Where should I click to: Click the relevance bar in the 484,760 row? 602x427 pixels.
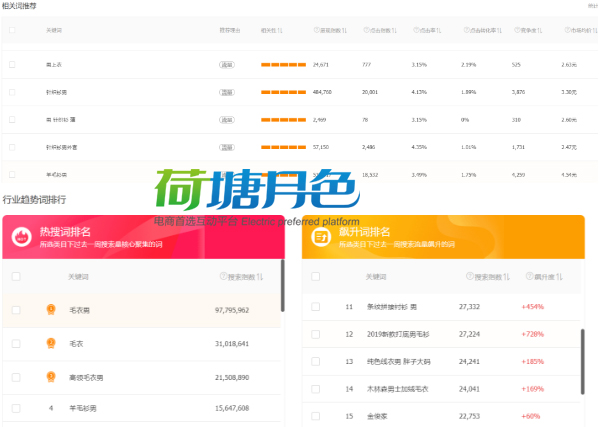[x=283, y=92]
